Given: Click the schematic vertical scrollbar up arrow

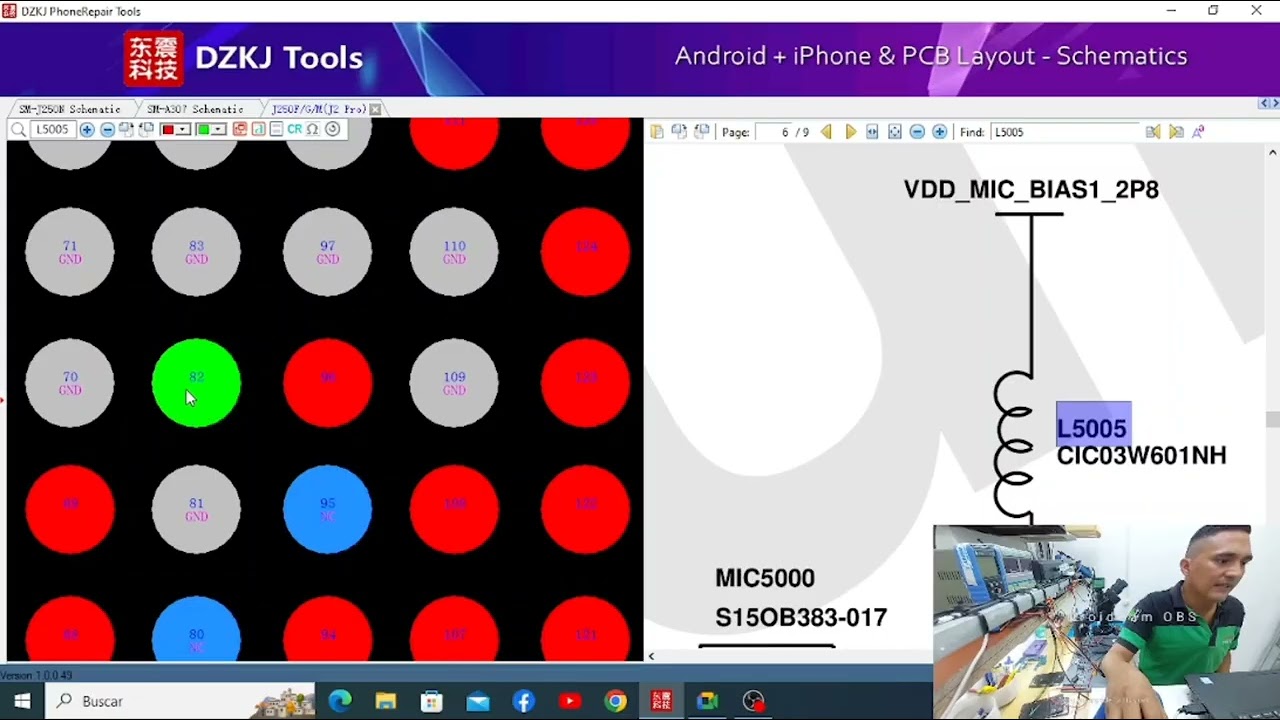Looking at the screenshot, I should [1272, 152].
